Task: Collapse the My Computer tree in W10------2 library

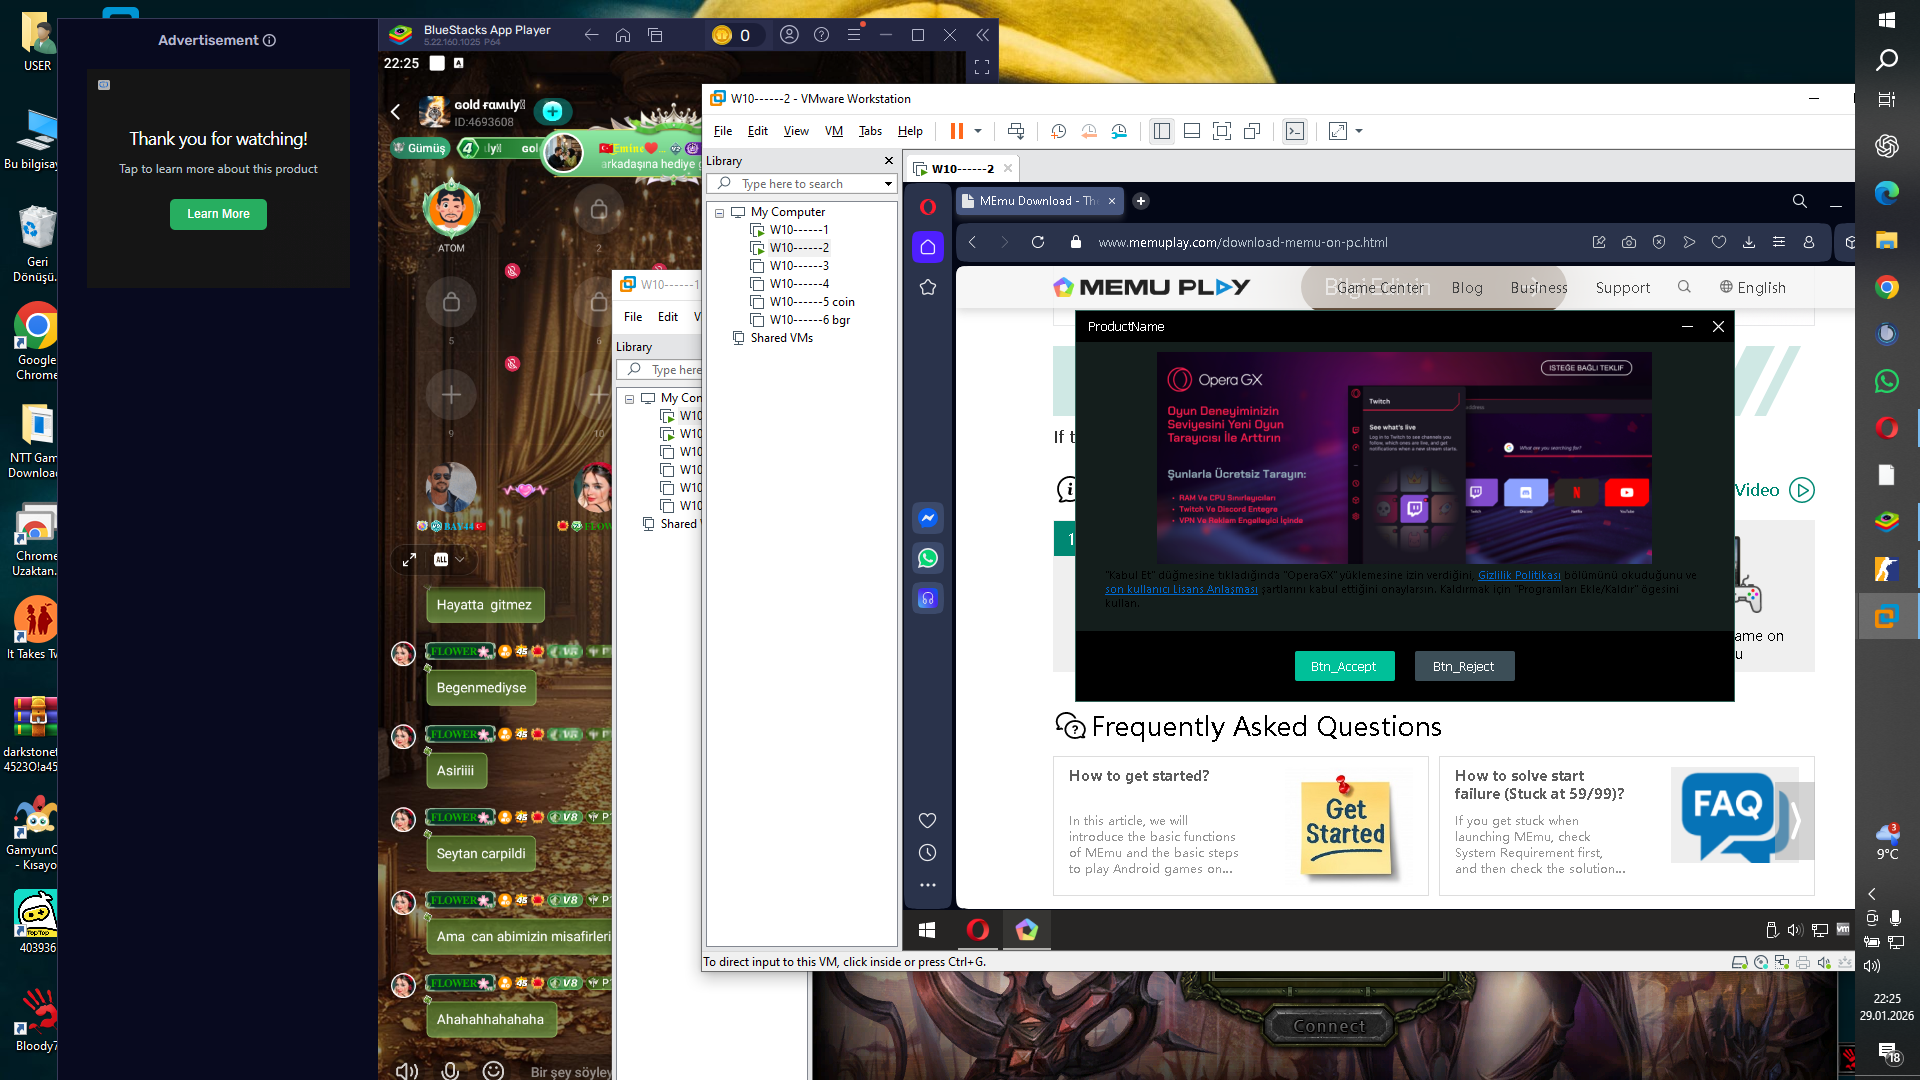Action: click(x=719, y=213)
